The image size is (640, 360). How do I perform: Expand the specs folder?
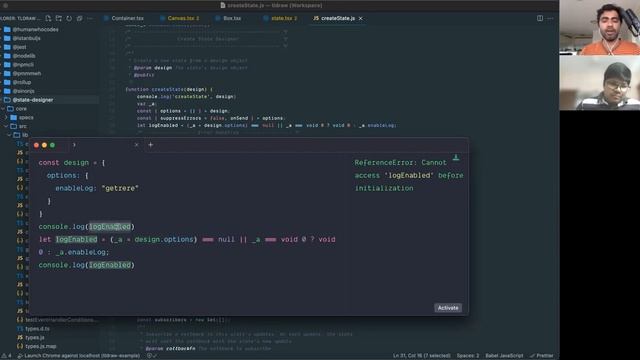click(26, 117)
